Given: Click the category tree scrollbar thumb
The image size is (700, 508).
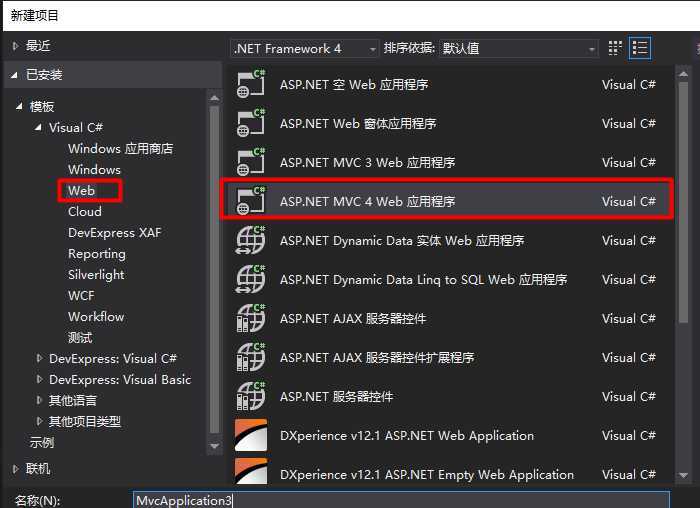Looking at the screenshot, I should click(x=214, y=270).
